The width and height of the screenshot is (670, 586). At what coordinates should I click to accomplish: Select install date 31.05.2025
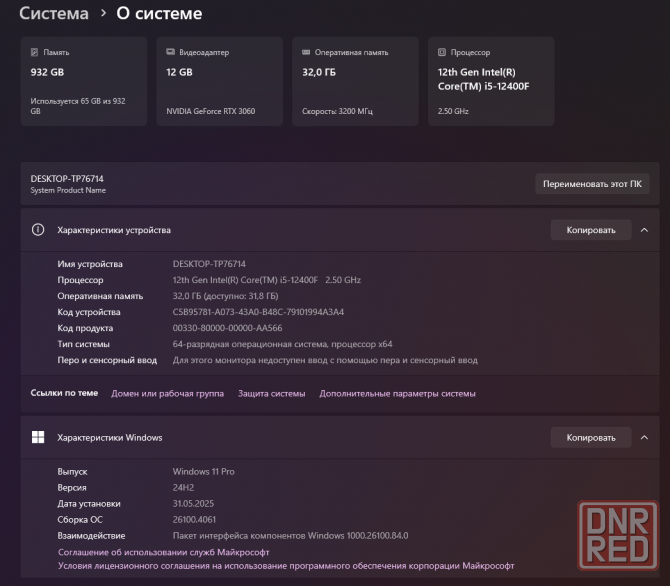click(193, 504)
